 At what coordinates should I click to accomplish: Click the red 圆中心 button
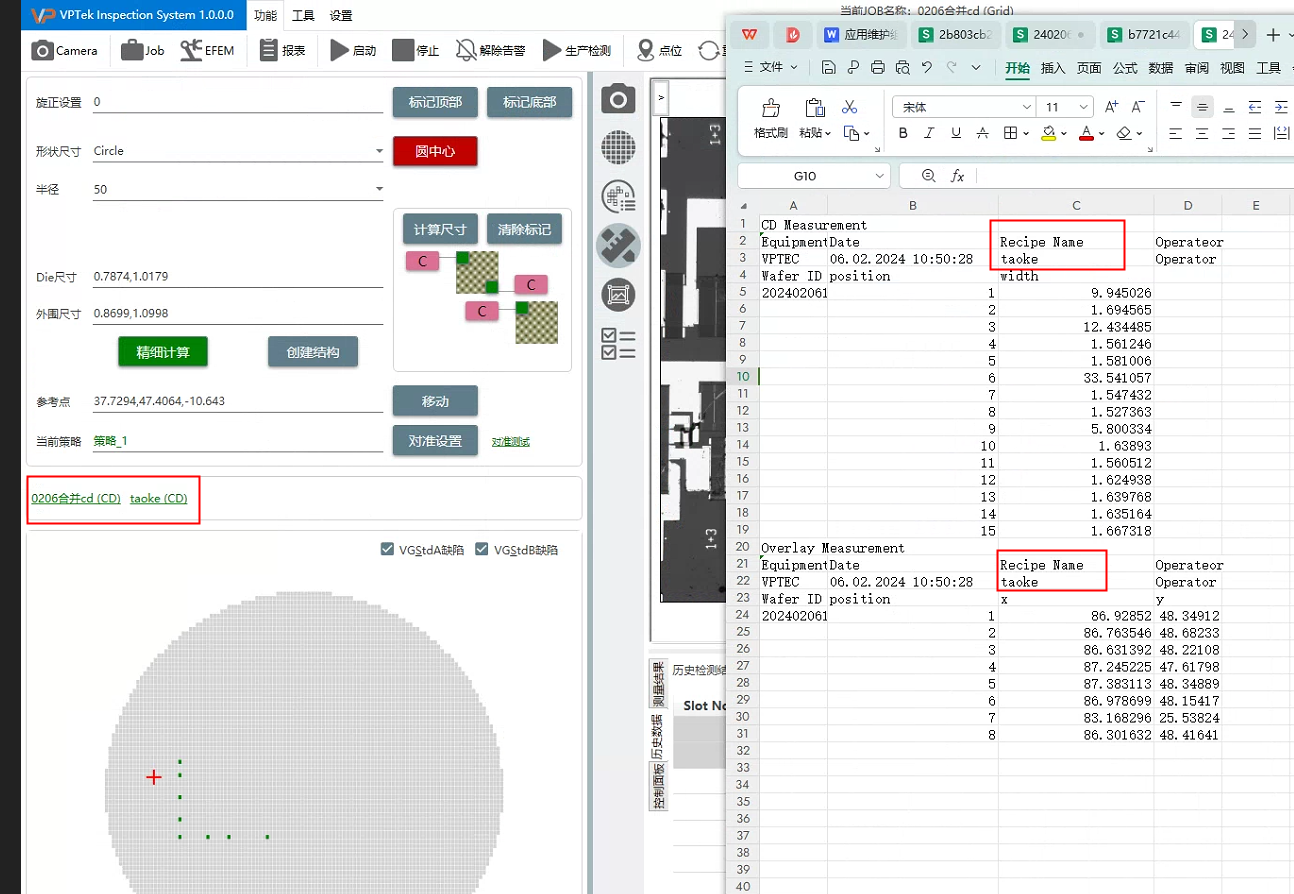435,151
